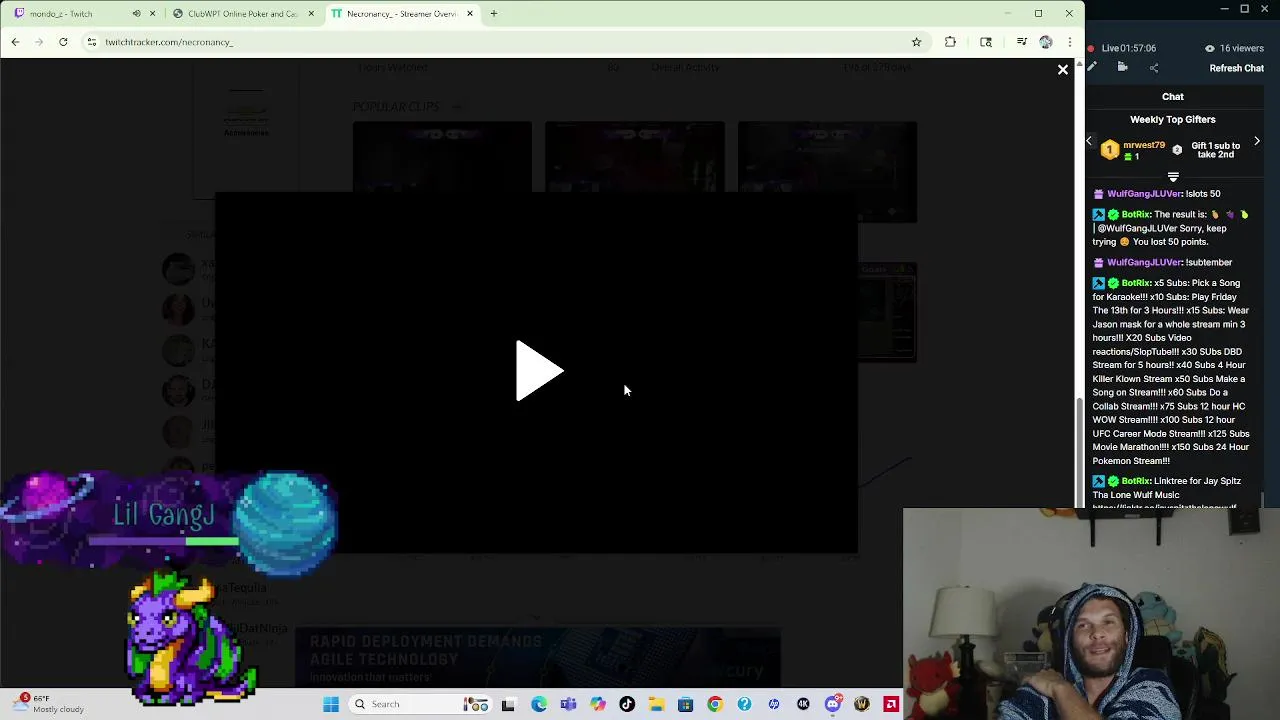The width and height of the screenshot is (1280, 720).
Task: Click the clip camera icon in stream panel
Action: pos(1122,68)
